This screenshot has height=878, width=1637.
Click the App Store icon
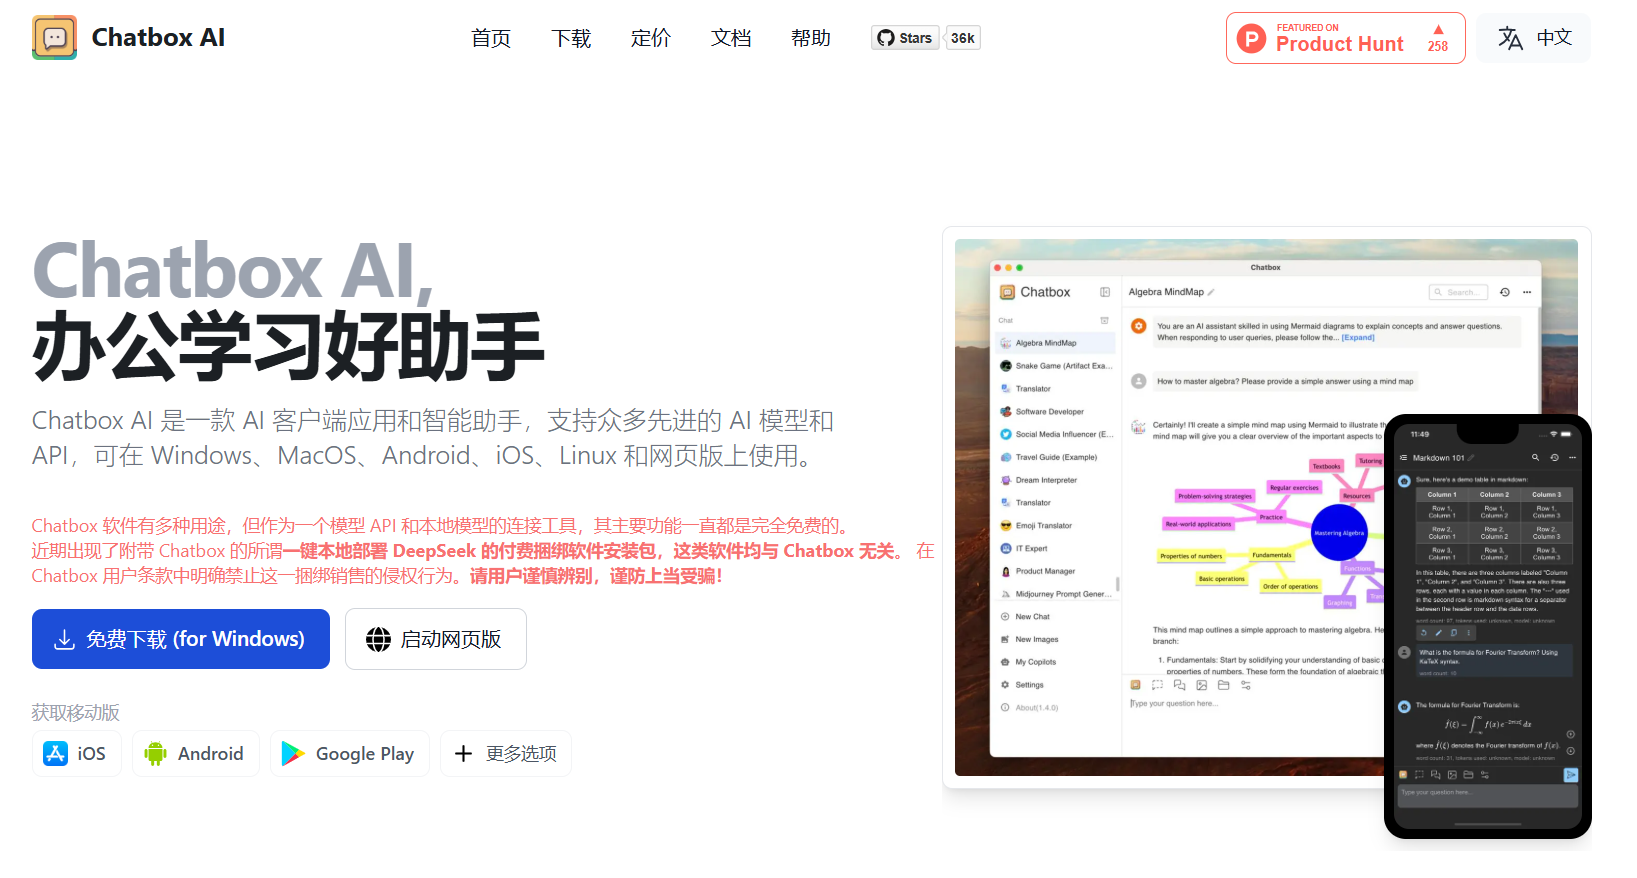click(x=55, y=754)
